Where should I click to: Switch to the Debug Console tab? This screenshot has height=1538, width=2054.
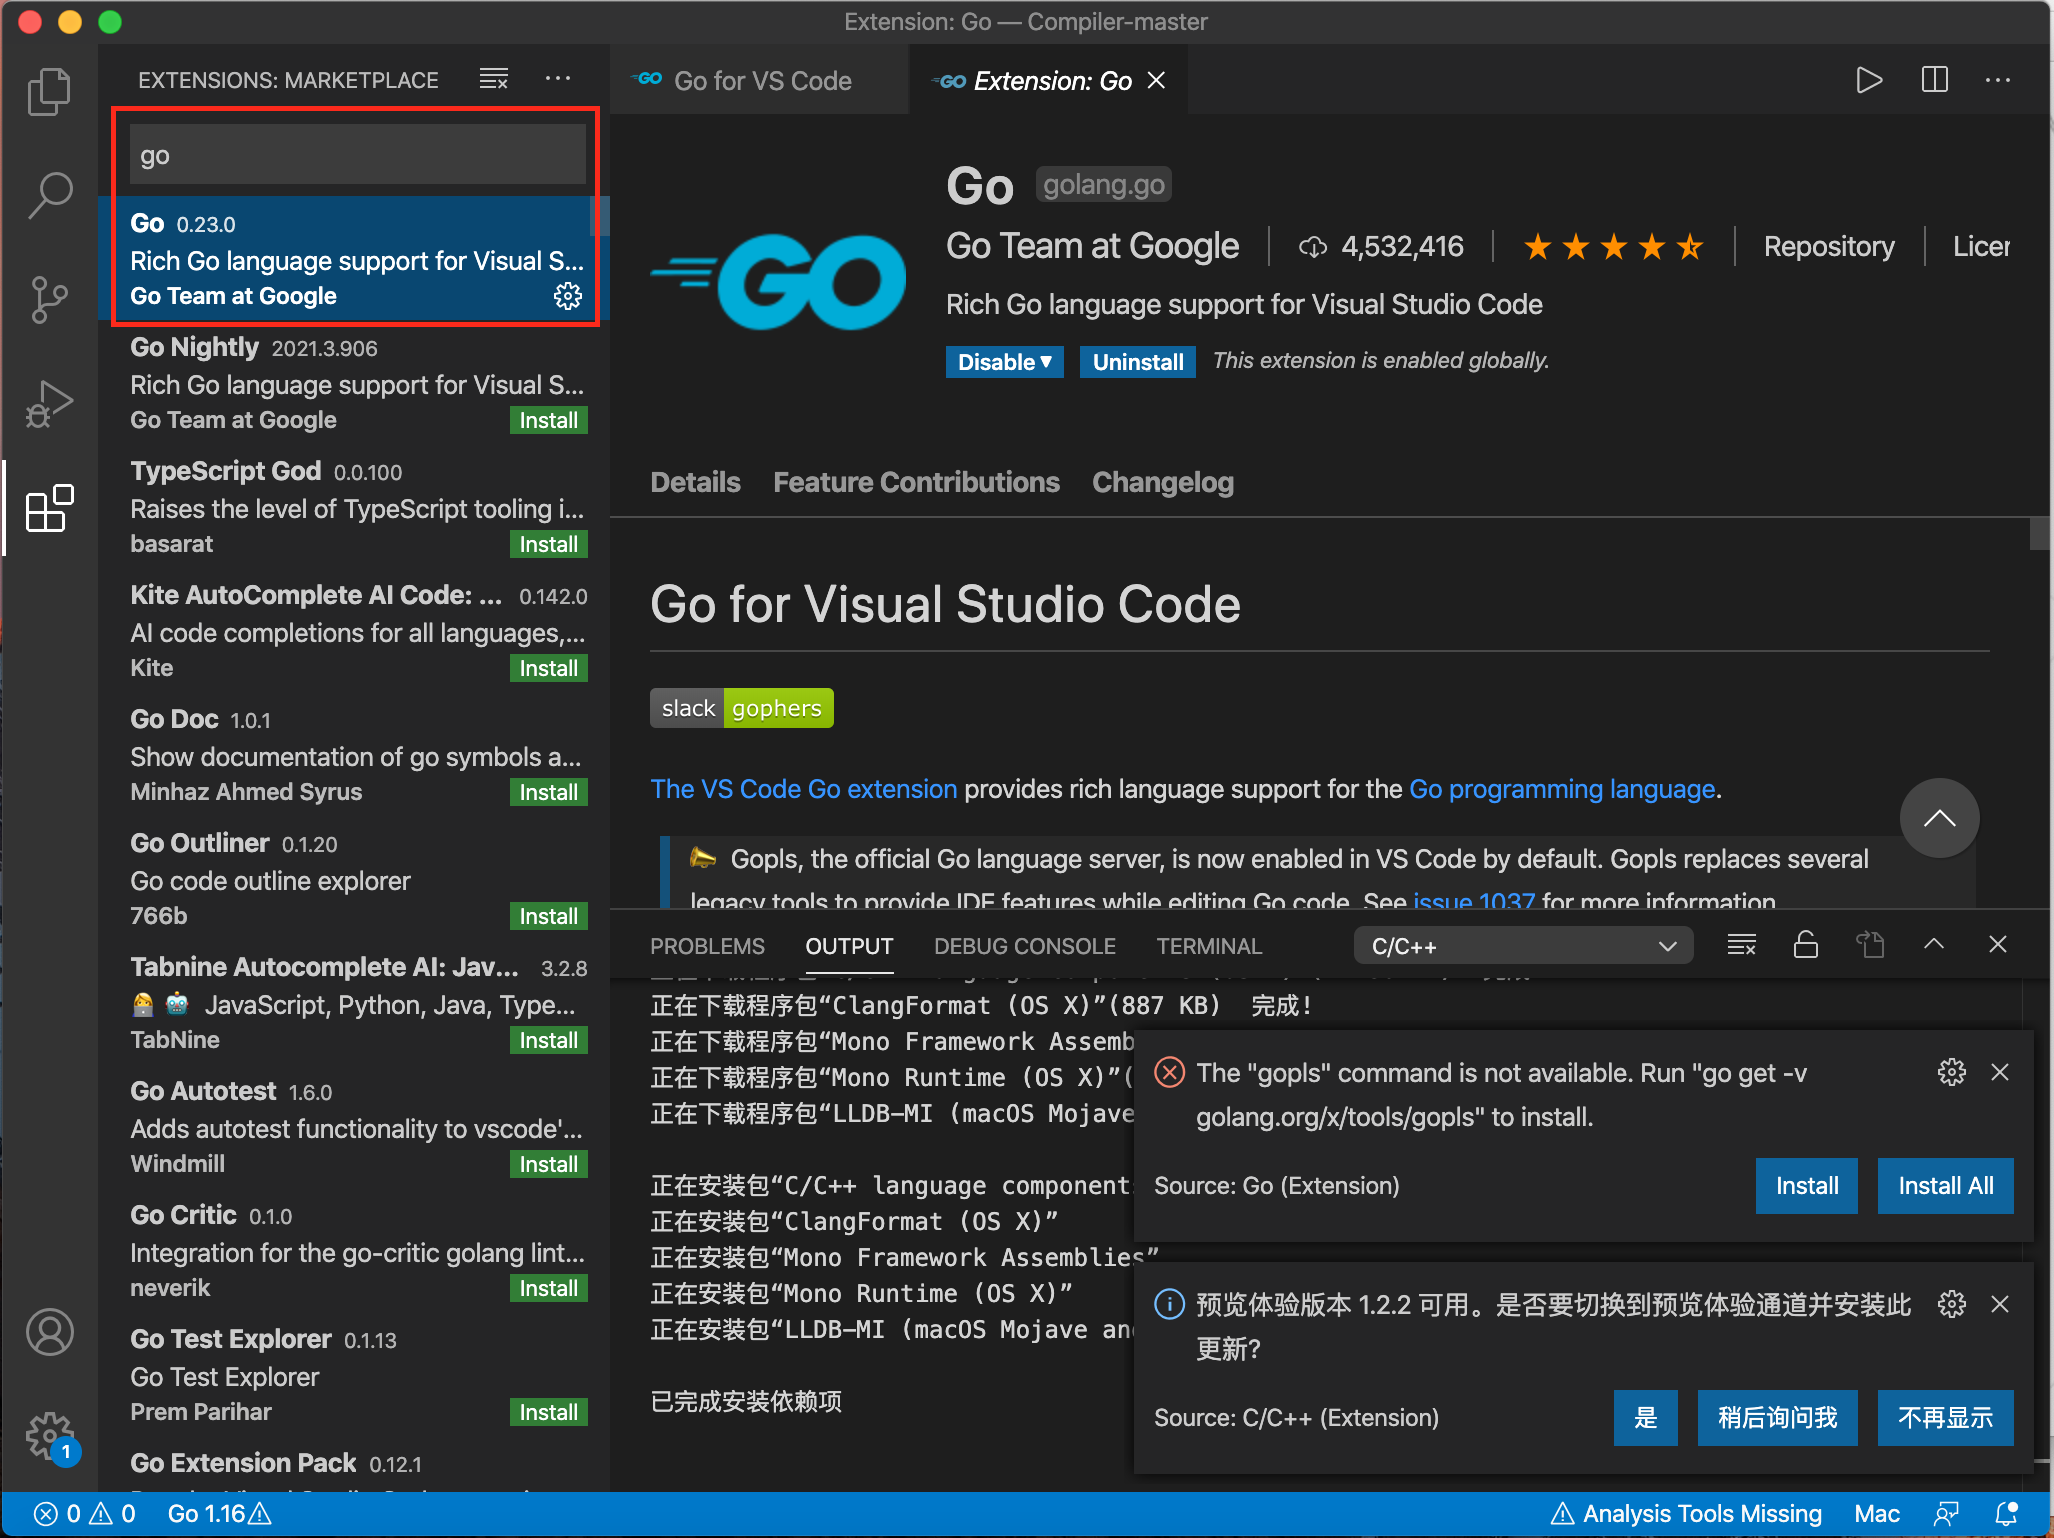click(x=1024, y=946)
